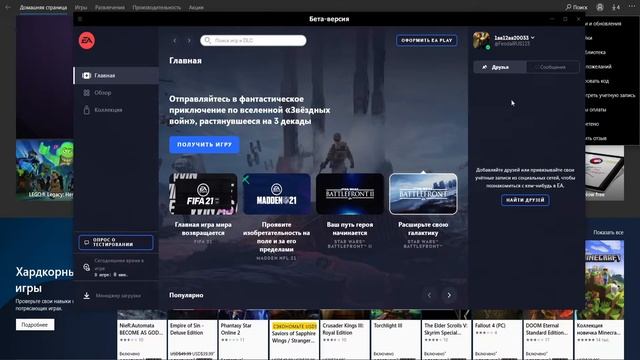Open the Store downloads indicator
640x360 pixels.
coord(616,7)
